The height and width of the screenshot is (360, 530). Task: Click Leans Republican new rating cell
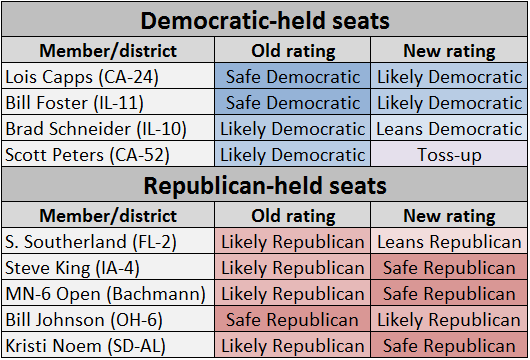coord(449,241)
